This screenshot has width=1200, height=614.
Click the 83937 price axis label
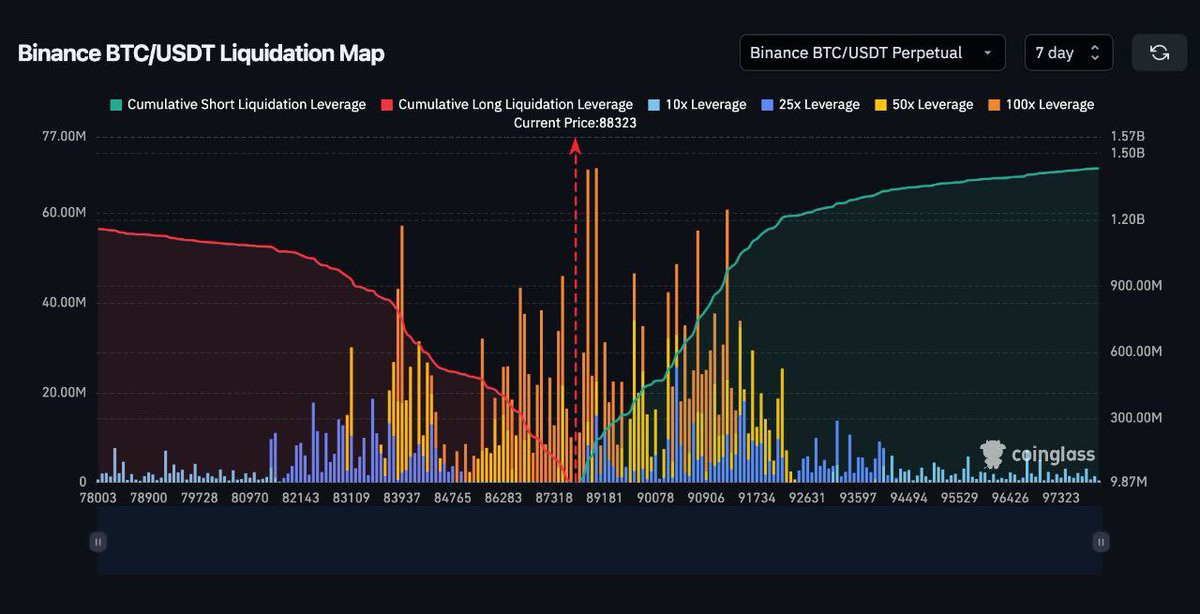402,497
